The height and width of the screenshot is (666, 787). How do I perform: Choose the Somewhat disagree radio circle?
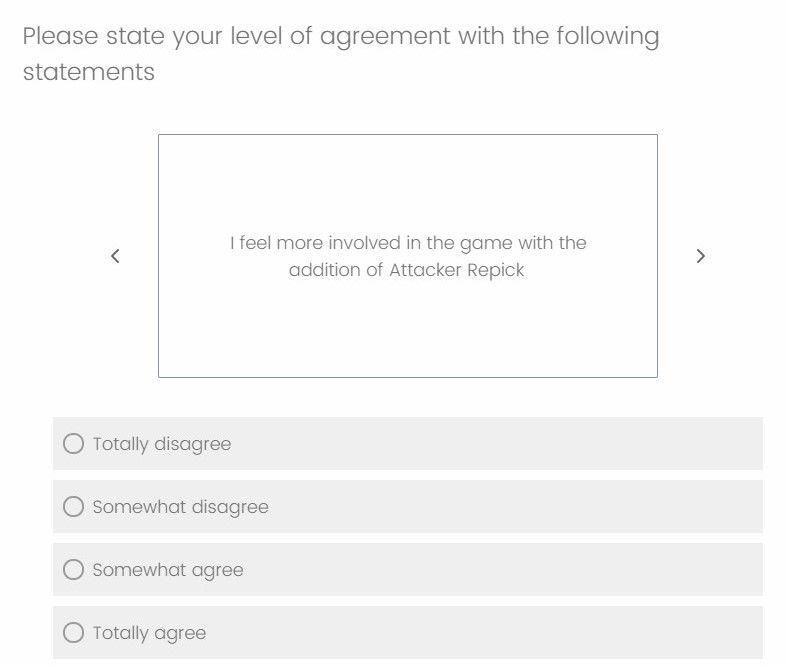73,506
